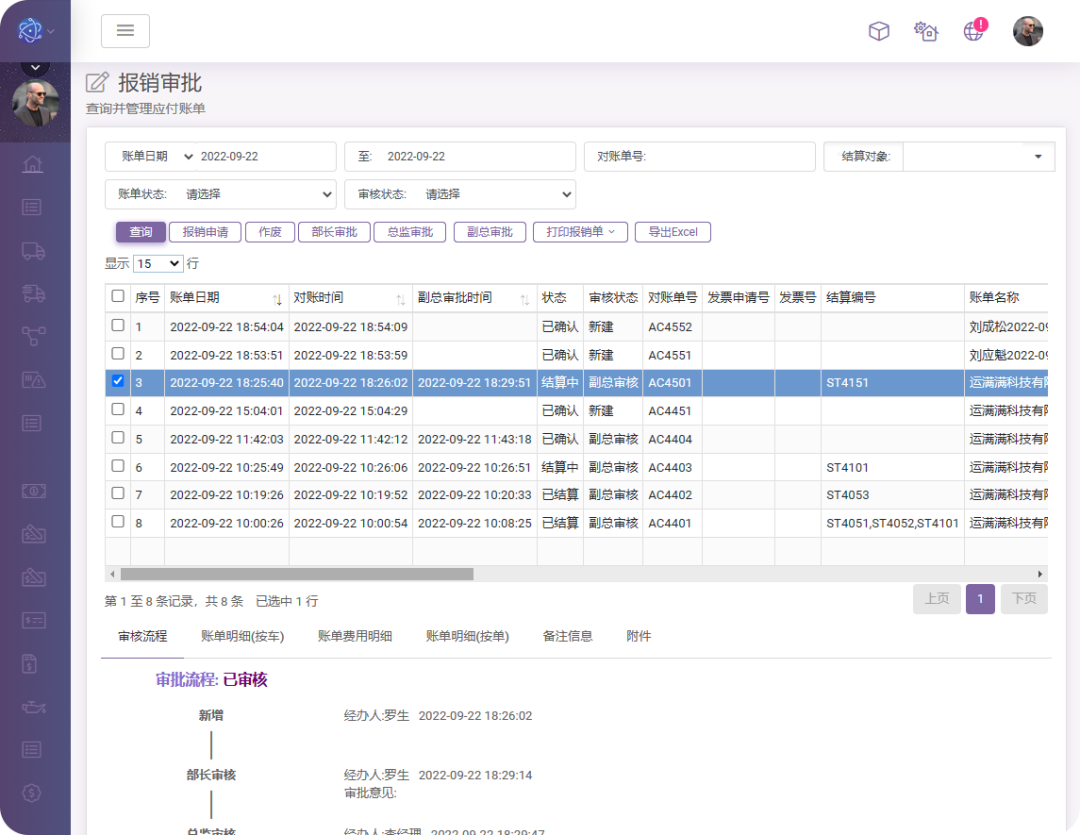The image size is (1080, 835).
Task: Switch to the 账单费用明细 tab
Action: pos(355,636)
